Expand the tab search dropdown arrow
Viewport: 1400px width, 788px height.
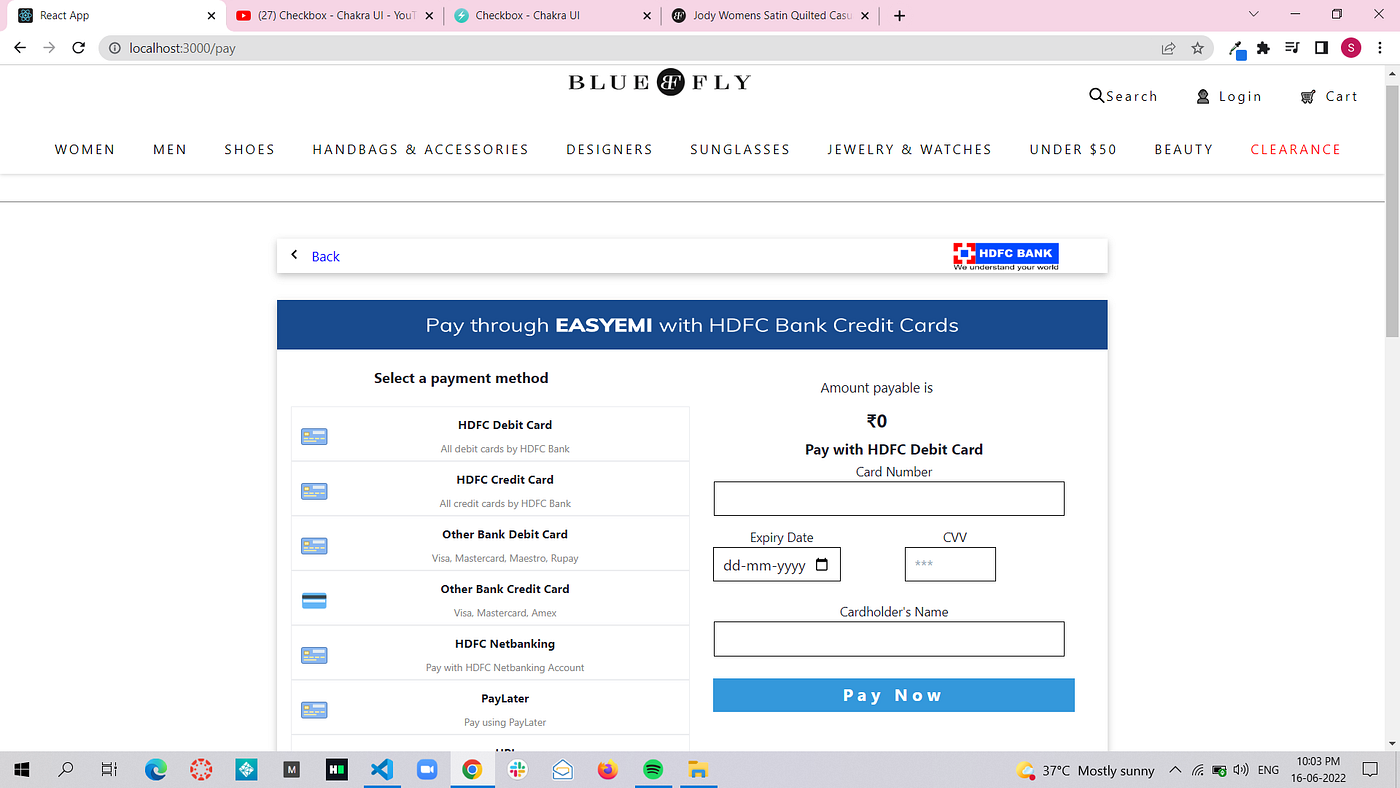point(1255,15)
